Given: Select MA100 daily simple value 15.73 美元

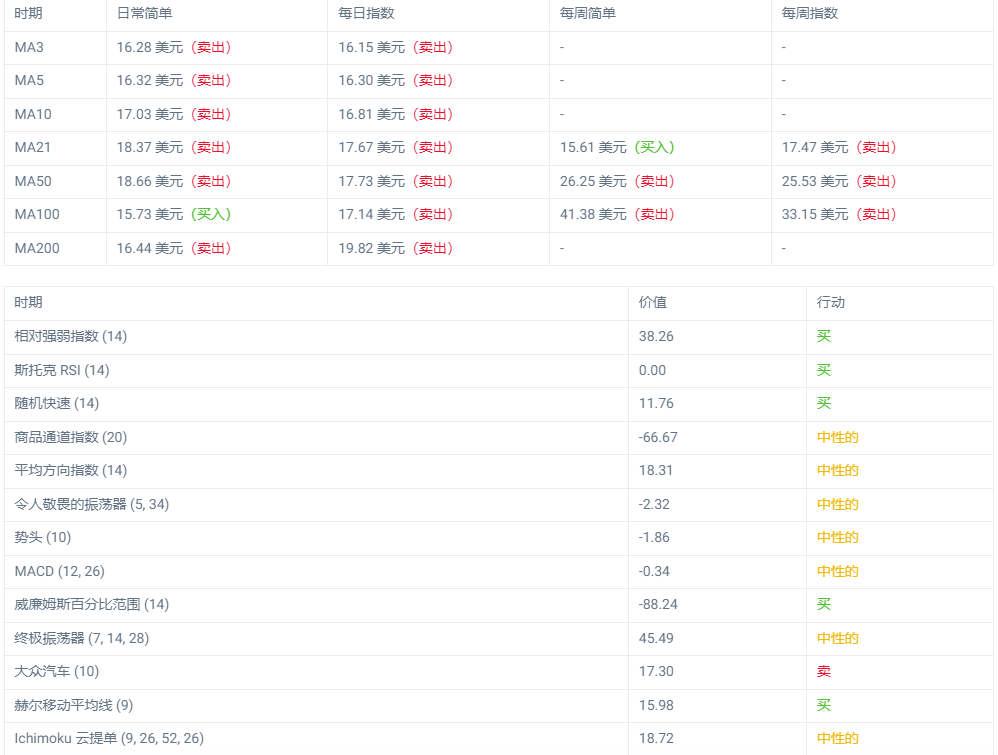Looking at the screenshot, I should point(150,215).
